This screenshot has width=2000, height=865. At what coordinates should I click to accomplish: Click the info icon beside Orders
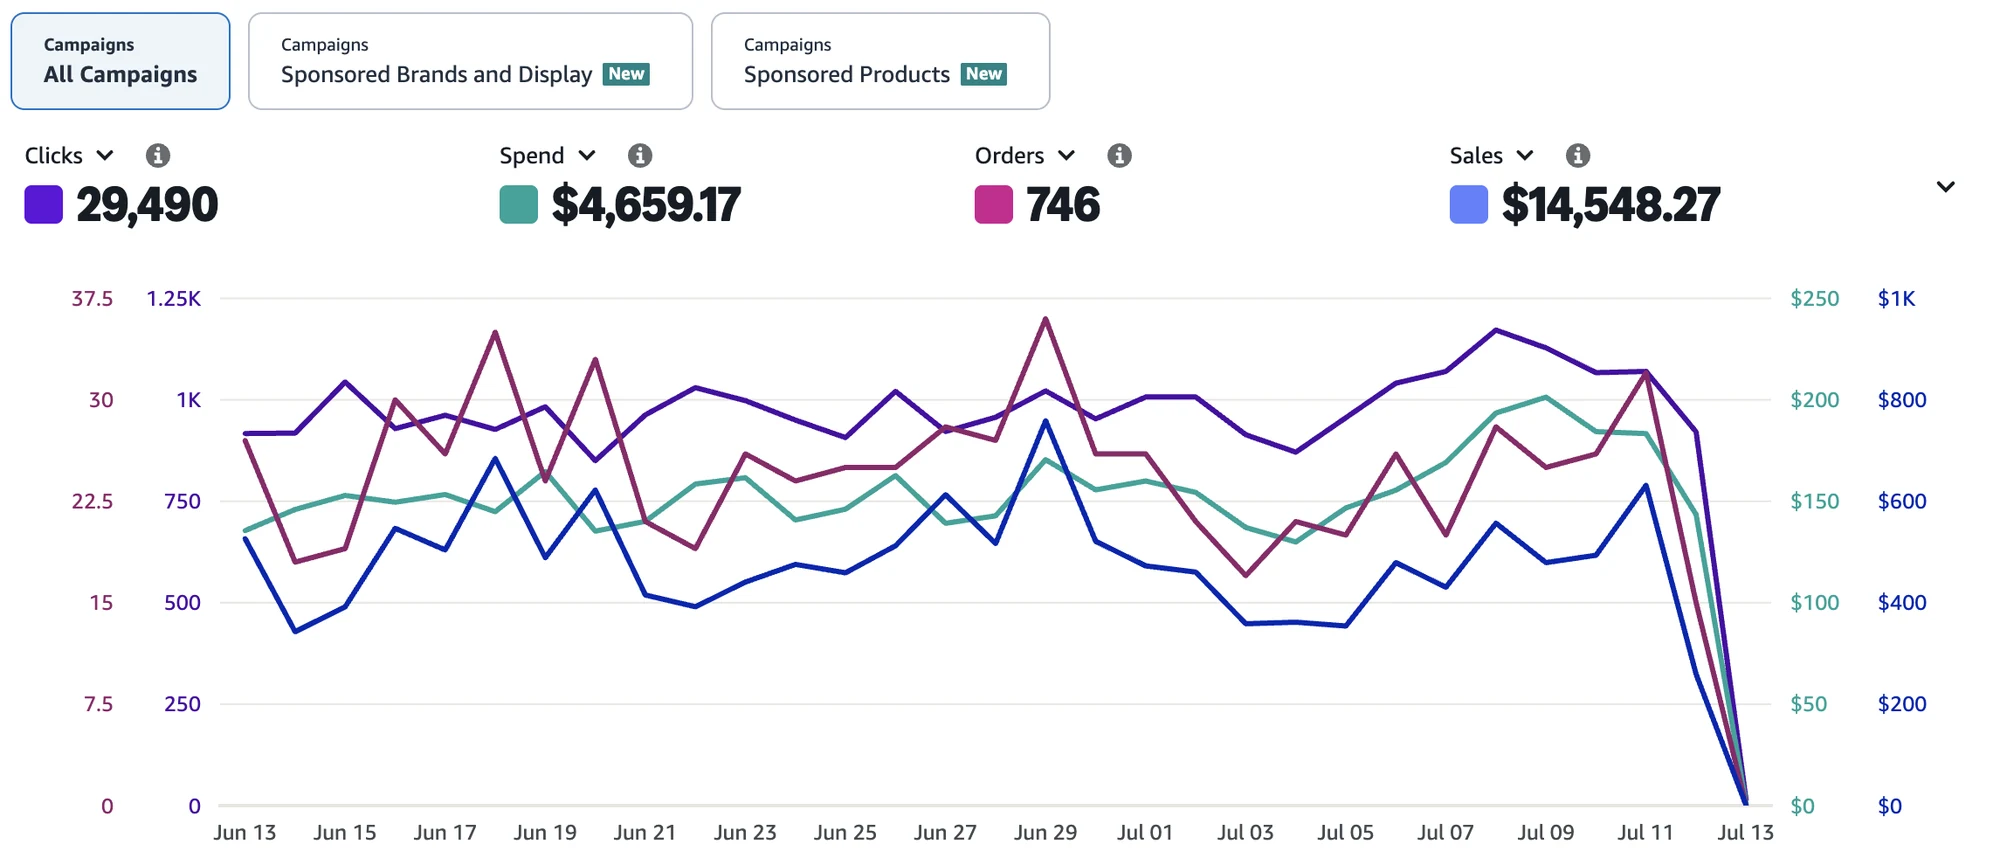point(1120,156)
